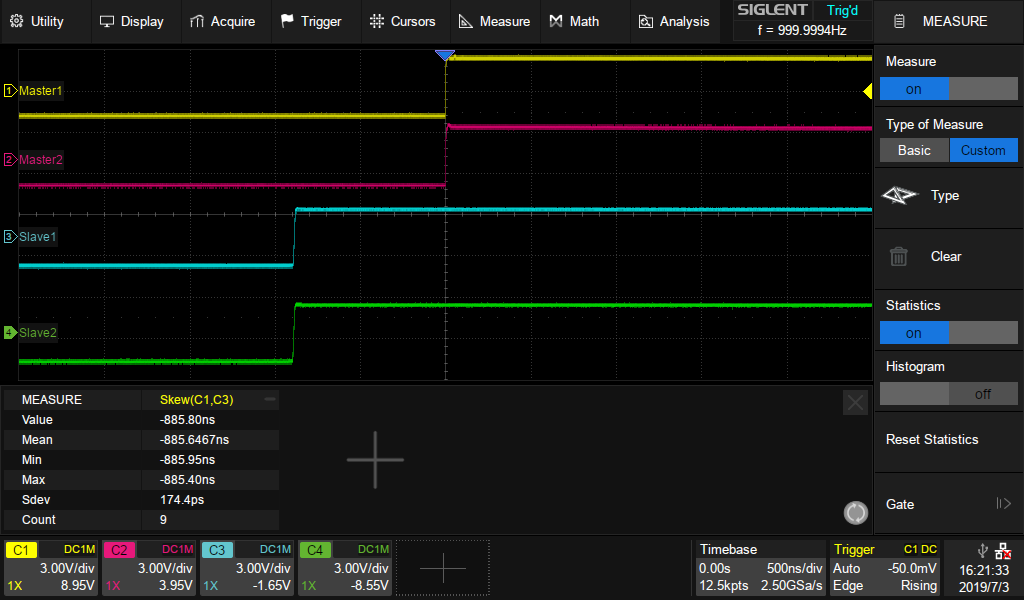Close the measurement statistics panel
Image resolution: width=1024 pixels, height=600 pixels.
[x=855, y=402]
